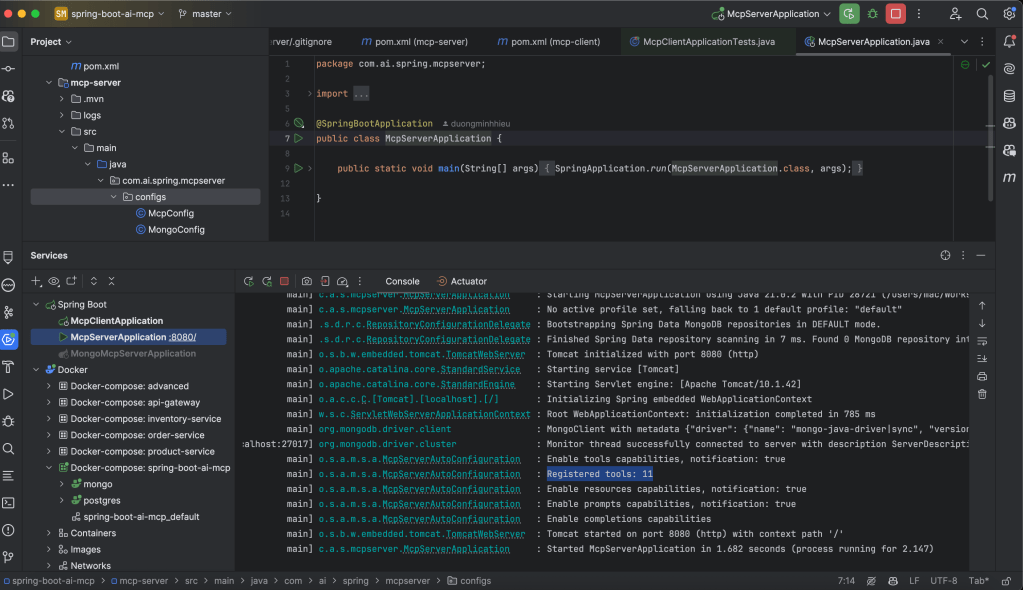Open the Terminal tool window in the left sidebar
The image size is (1023, 590).
pos(9,503)
